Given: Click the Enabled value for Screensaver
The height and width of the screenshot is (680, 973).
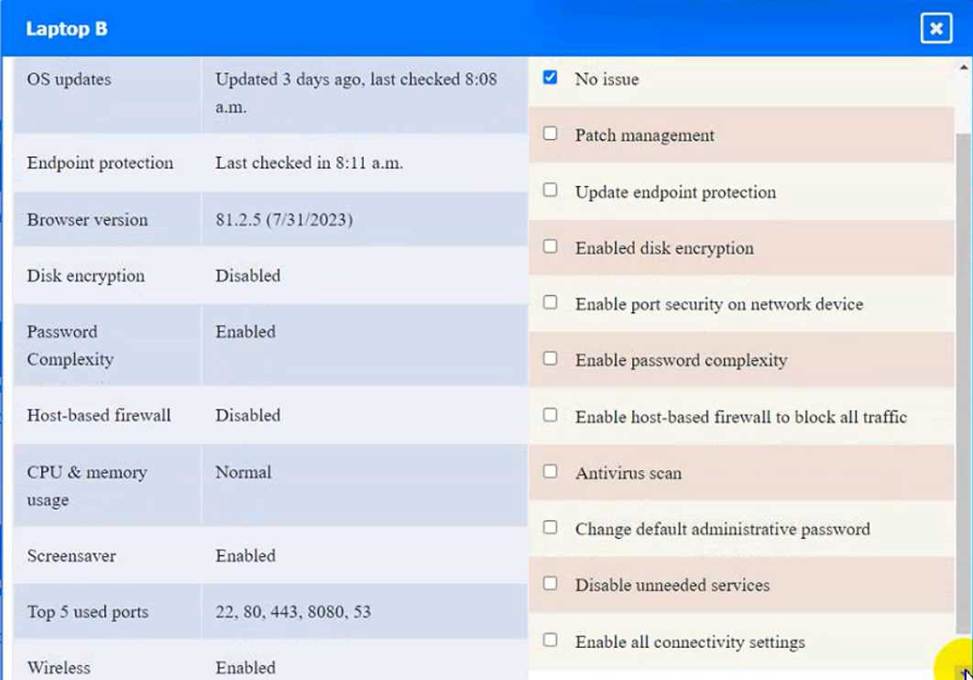Looking at the screenshot, I should pyautogui.click(x=246, y=556).
